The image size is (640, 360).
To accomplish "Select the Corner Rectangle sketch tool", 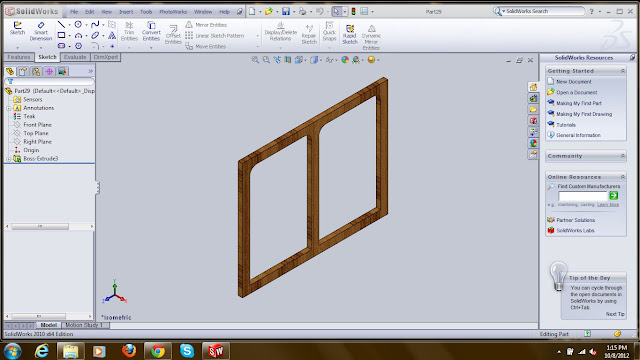I will (x=61, y=36).
